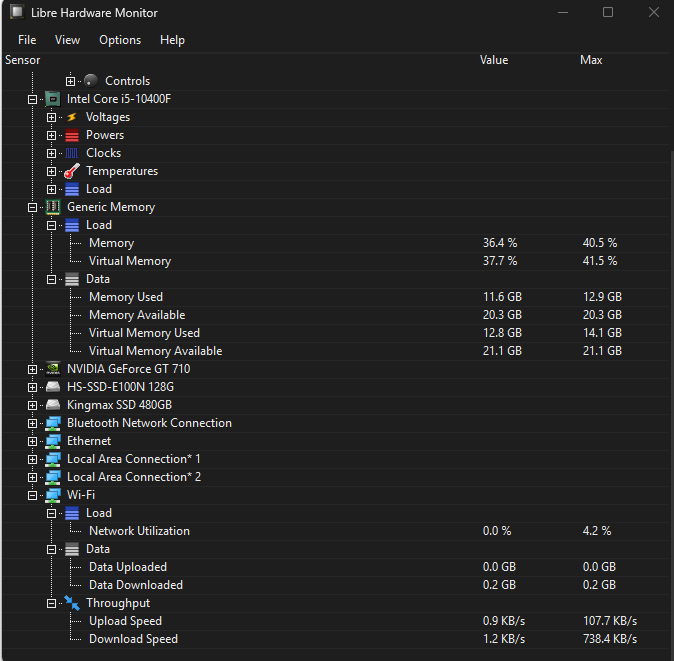Click the Generic Memory RAM icon
This screenshot has width=674, height=661.
click(53, 207)
